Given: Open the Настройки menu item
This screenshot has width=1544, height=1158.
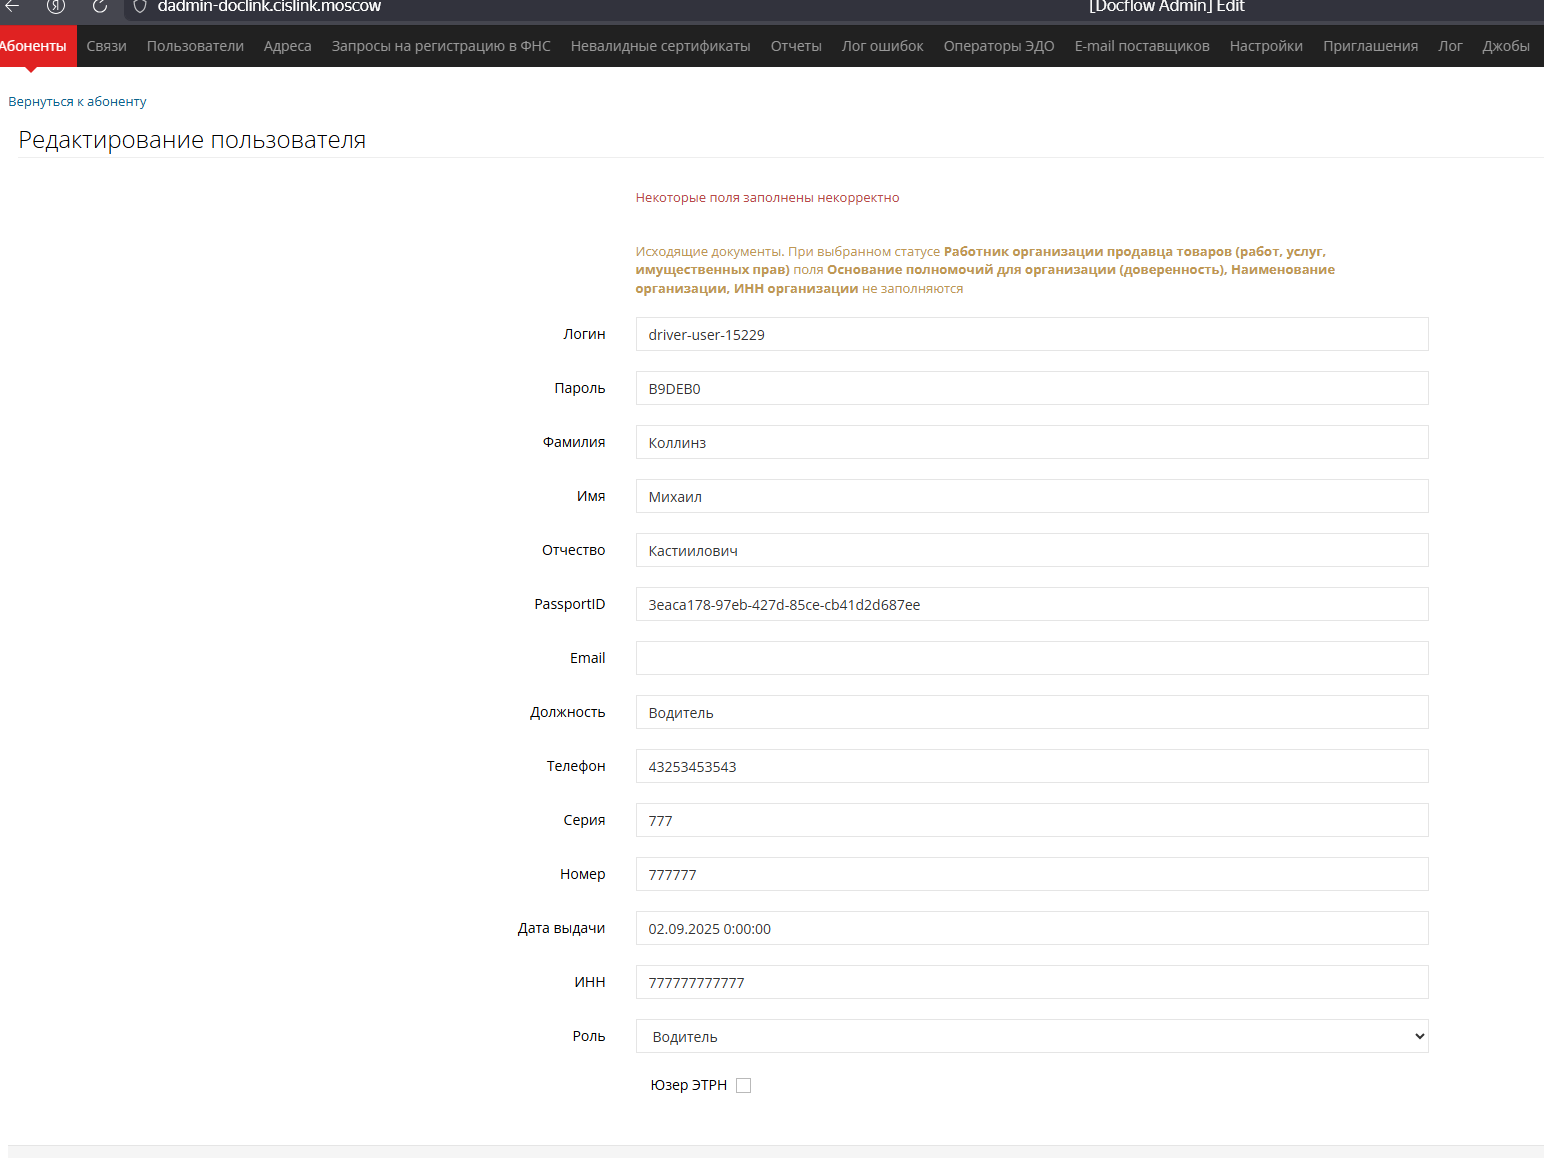Looking at the screenshot, I should 1266,46.
